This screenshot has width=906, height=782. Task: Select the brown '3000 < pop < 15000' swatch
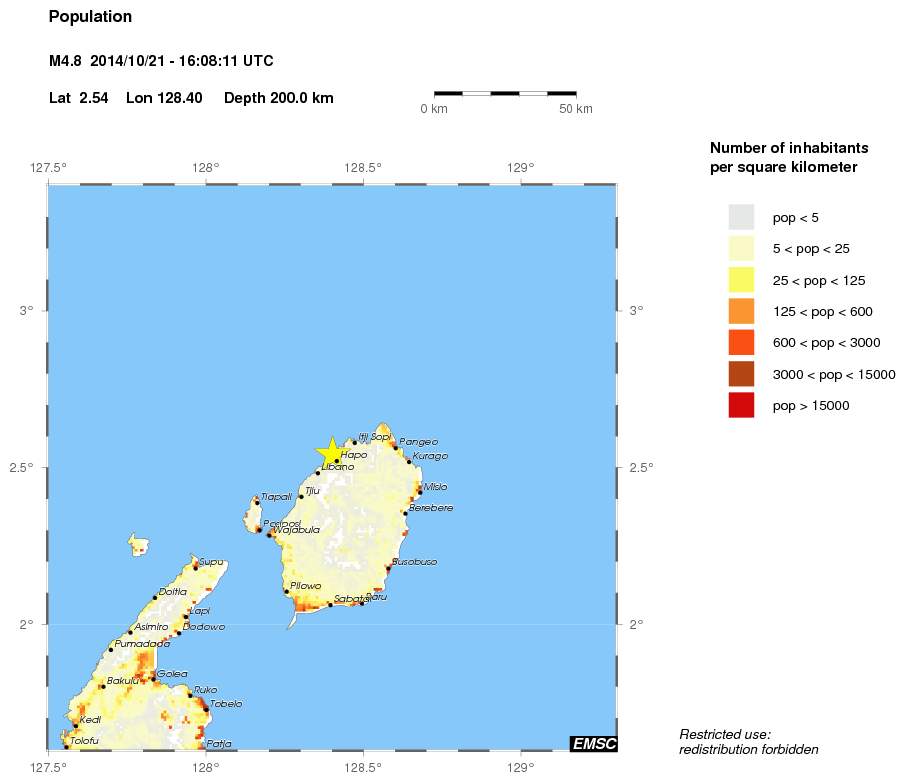pos(741,374)
